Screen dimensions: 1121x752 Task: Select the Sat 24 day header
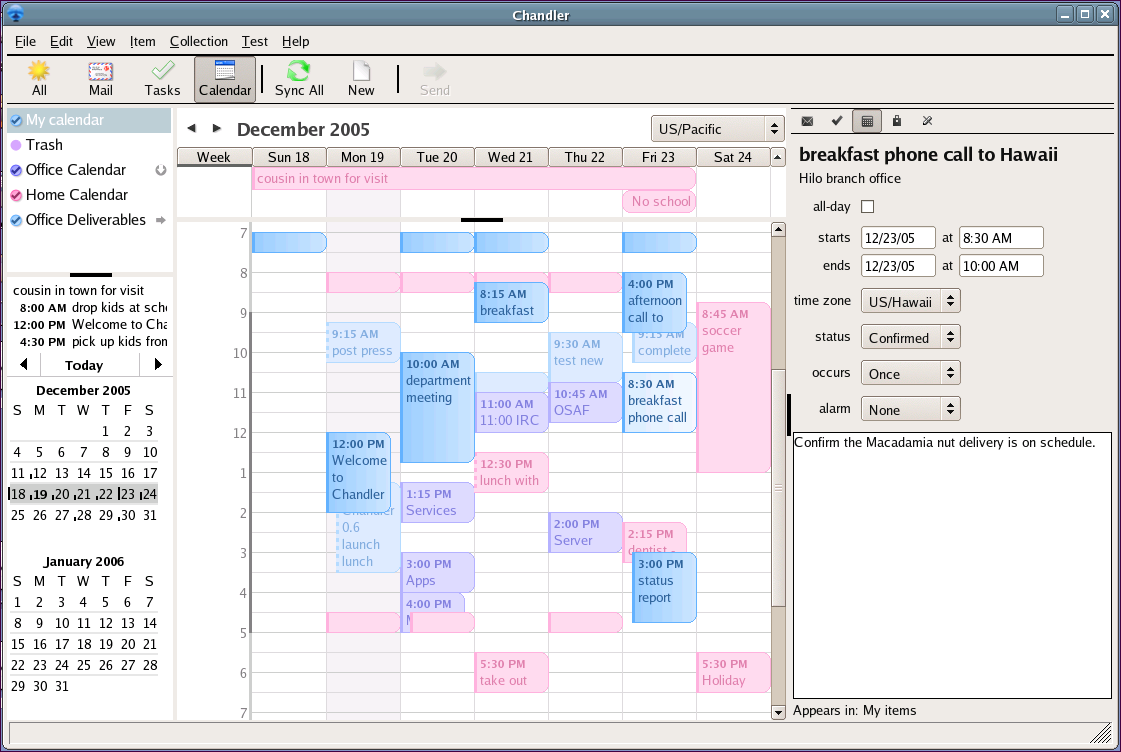coord(733,157)
